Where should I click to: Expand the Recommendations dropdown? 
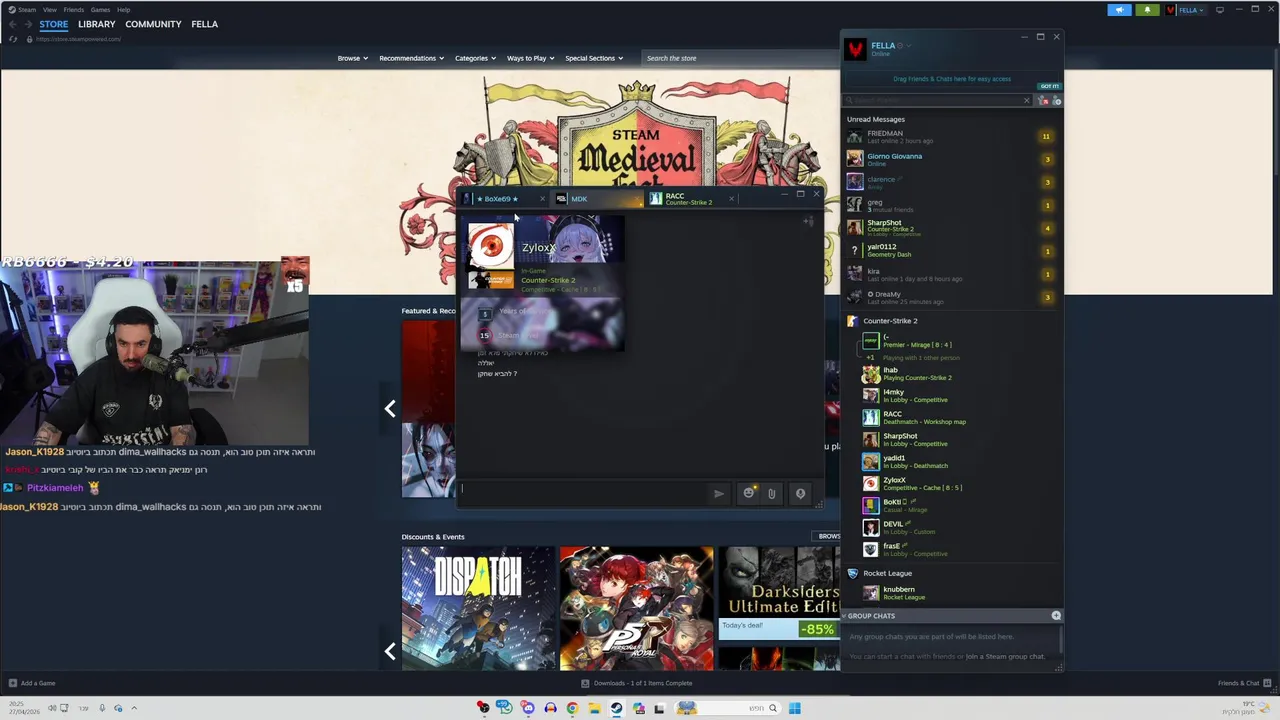pos(411,58)
